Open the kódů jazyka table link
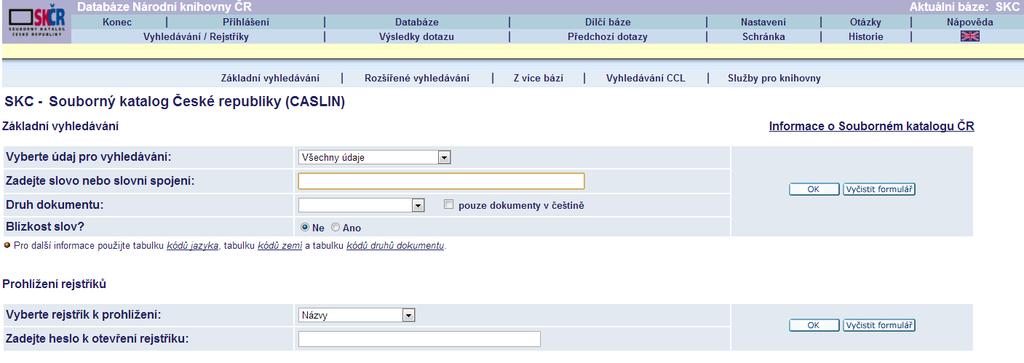This screenshot has width=1024, height=363. tap(192, 246)
